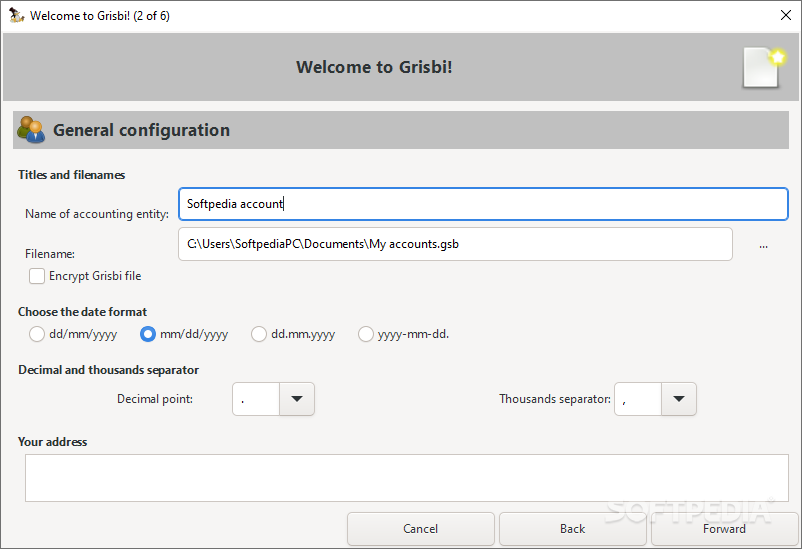Go Back to the previous step
Viewport: 802px width, 549px height.
(572, 529)
